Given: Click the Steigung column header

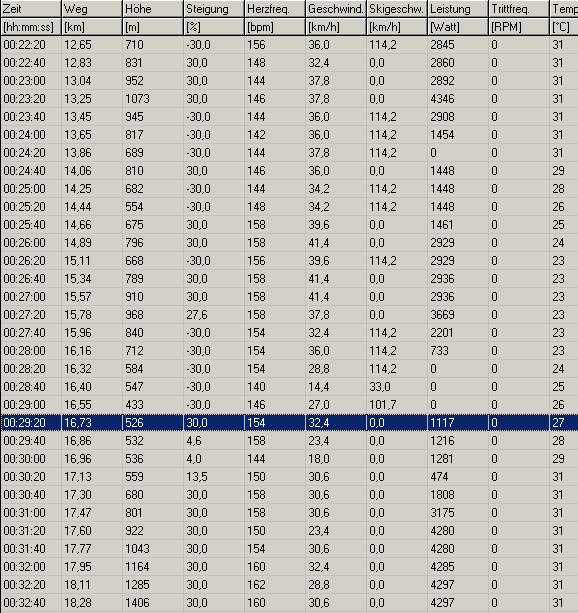Looking at the screenshot, I should pos(214,9).
